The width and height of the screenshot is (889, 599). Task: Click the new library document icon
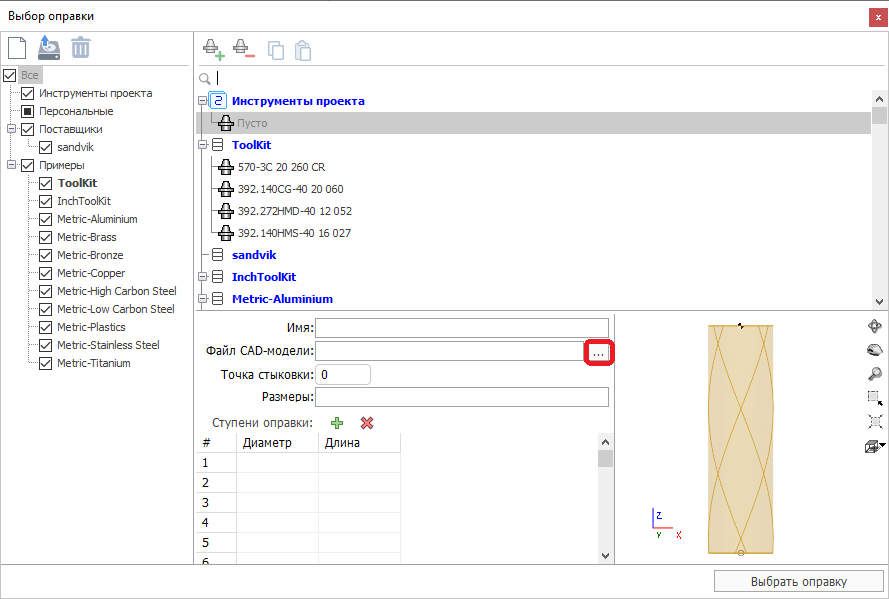(17, 47)
